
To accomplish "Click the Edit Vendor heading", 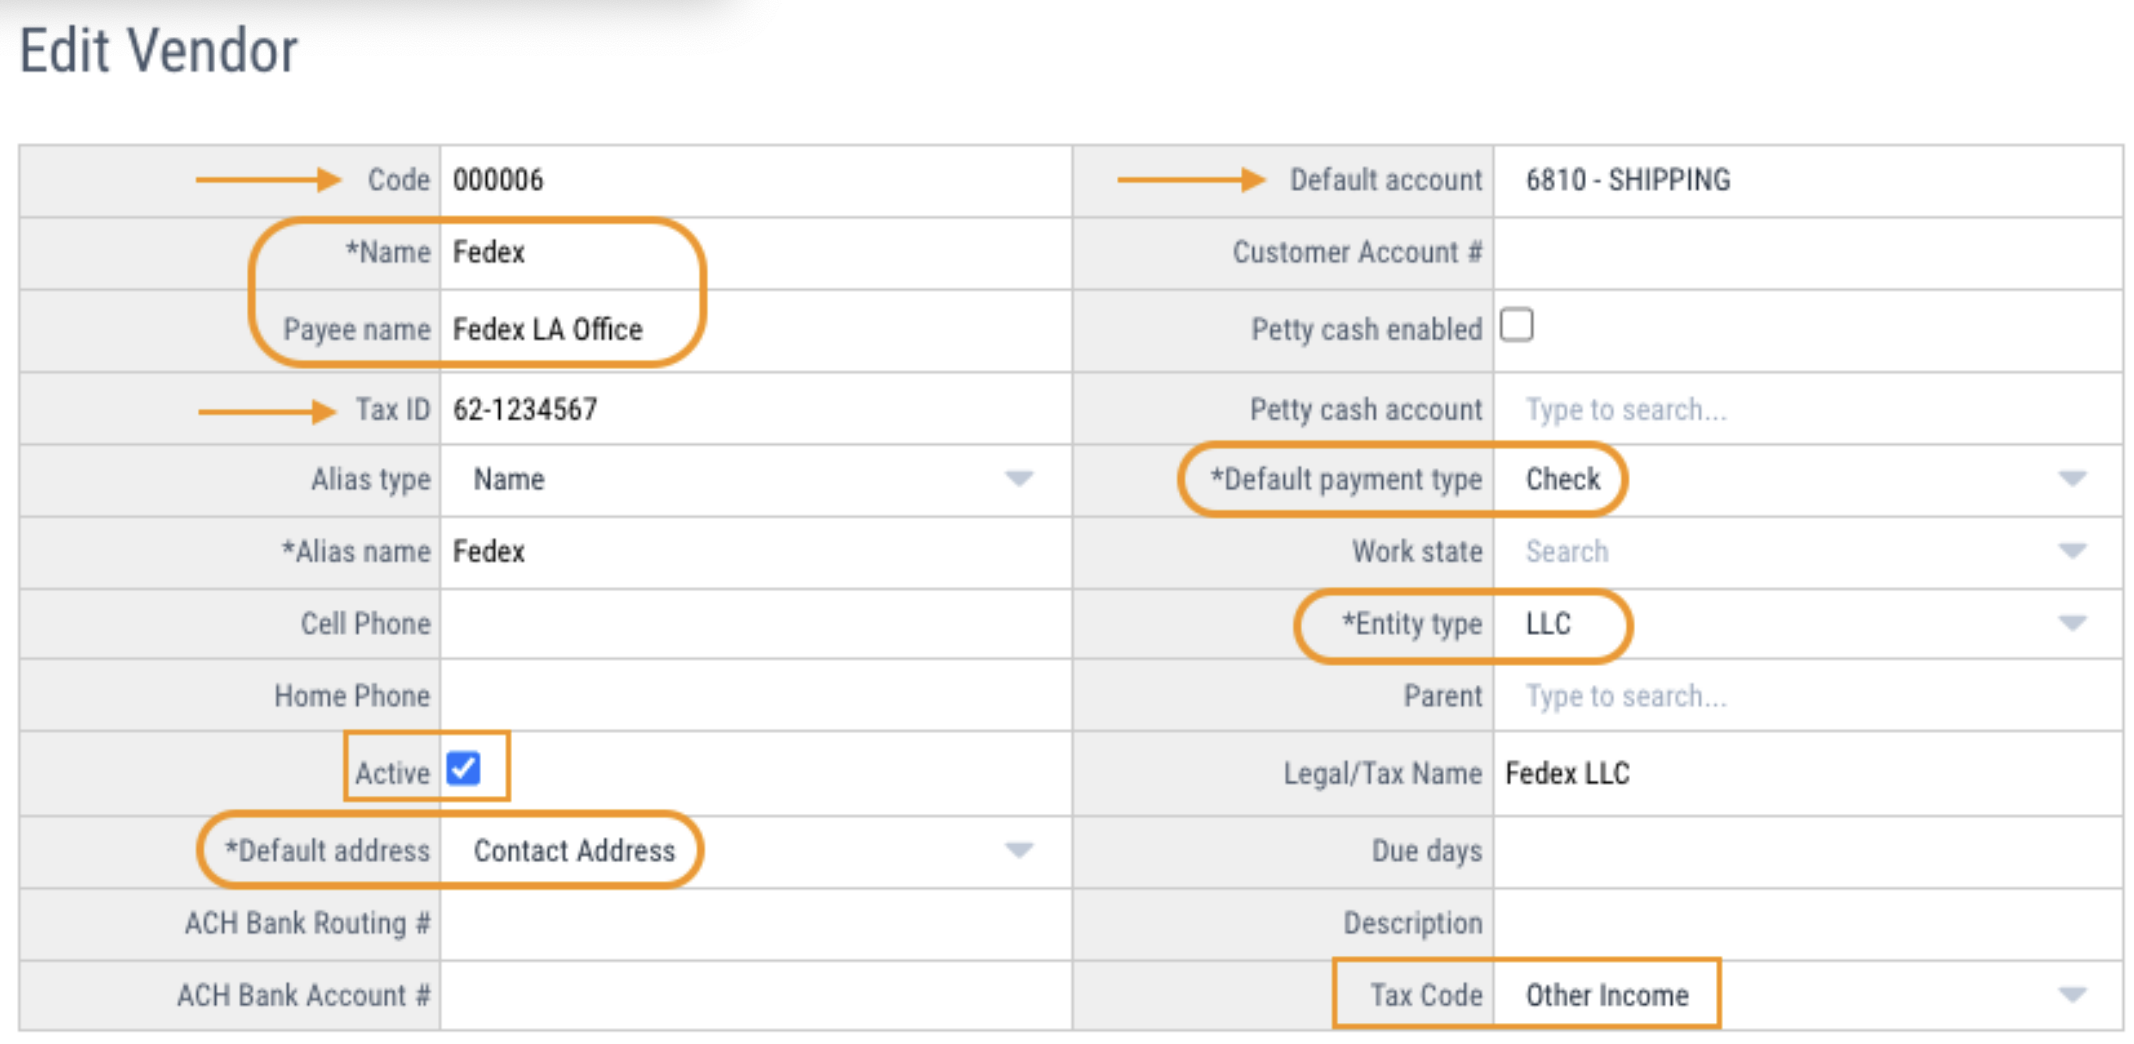I will (158, 50).
